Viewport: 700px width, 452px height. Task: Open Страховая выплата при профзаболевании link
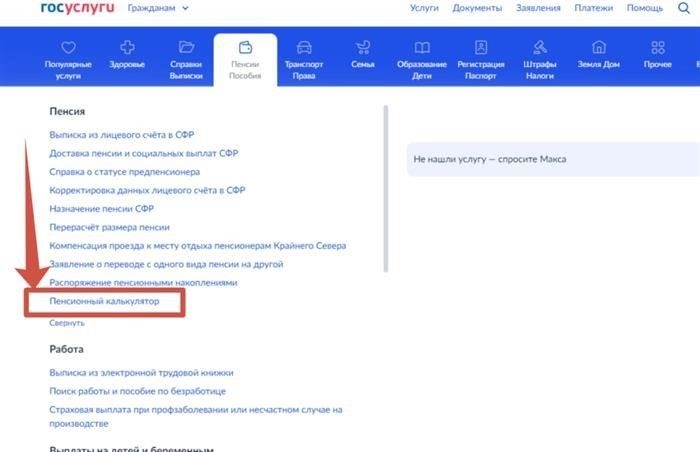[196, 416]
